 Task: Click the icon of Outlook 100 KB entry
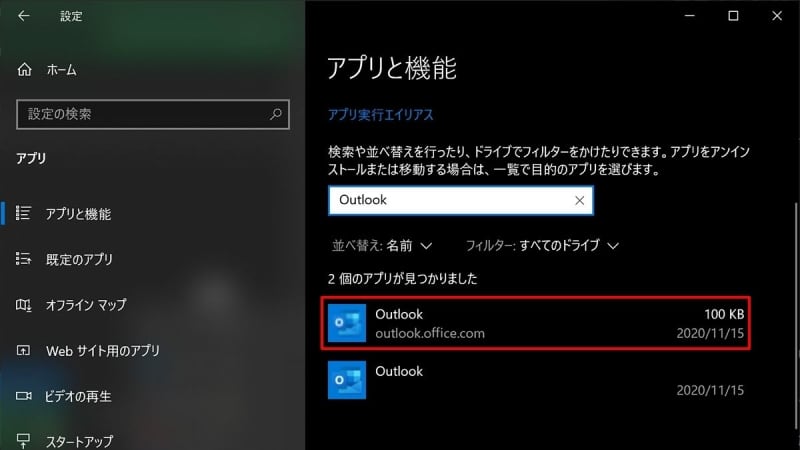pos(347,323)
